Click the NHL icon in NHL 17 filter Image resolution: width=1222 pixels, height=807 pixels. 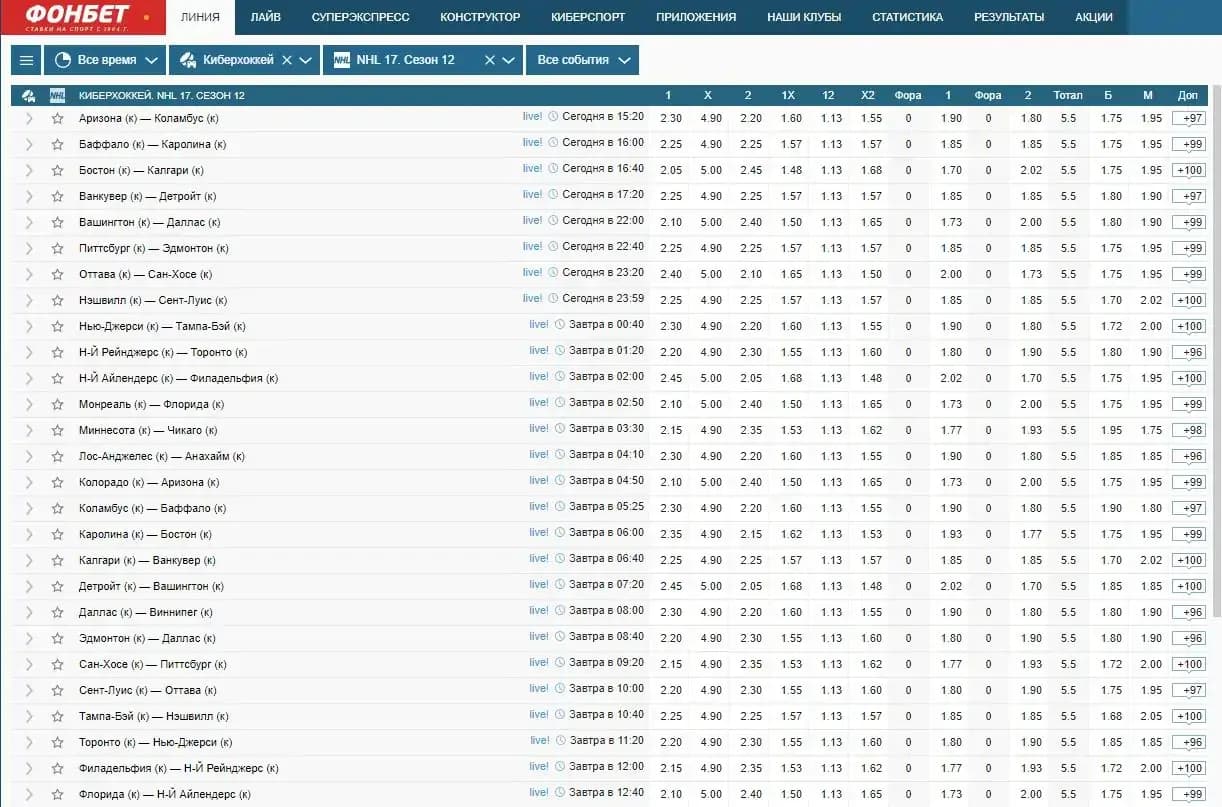[343, 60]
